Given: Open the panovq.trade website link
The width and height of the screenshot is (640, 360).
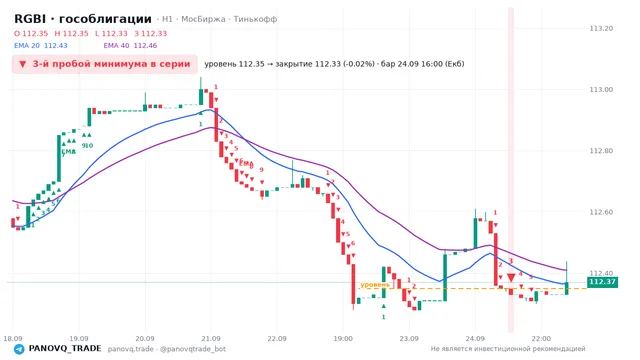Looking at the screenshot, I should (x=131, y=349).
